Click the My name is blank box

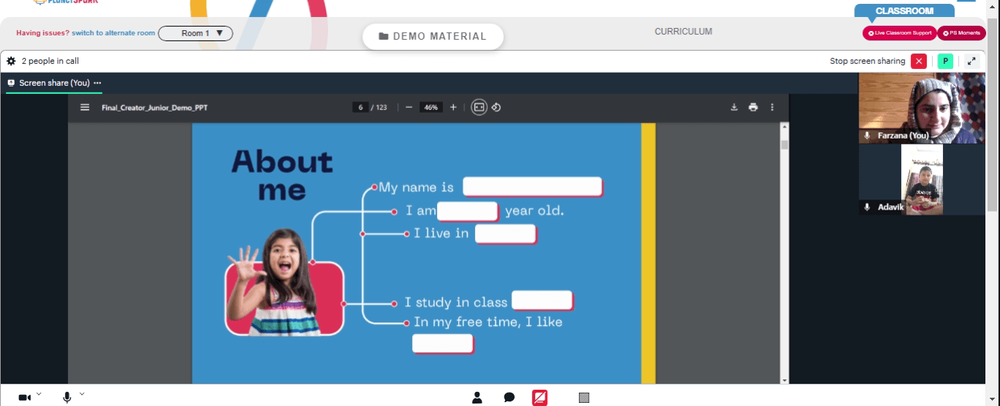tap(533, 187)
